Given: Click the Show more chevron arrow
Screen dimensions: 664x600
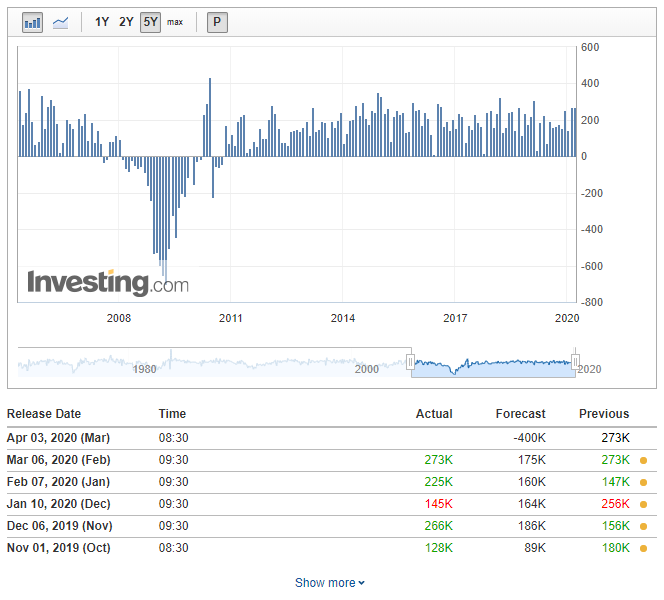Looking at the screenshot, I should point(361,583).
